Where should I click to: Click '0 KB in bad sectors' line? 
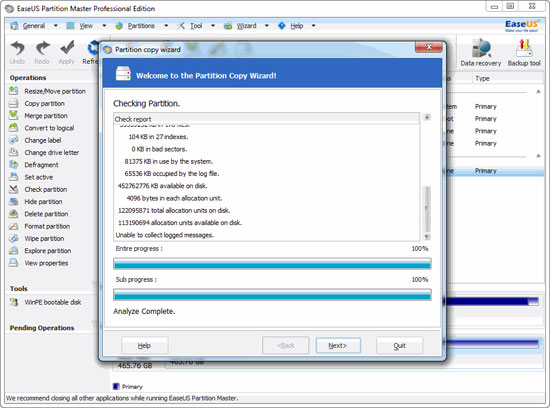point(159,149)
